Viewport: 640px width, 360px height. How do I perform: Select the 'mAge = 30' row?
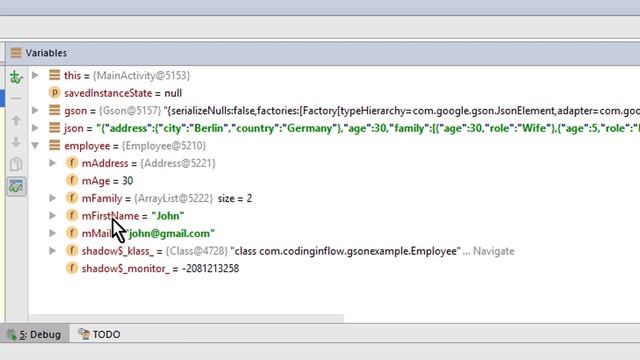click(x=334, y=180)
